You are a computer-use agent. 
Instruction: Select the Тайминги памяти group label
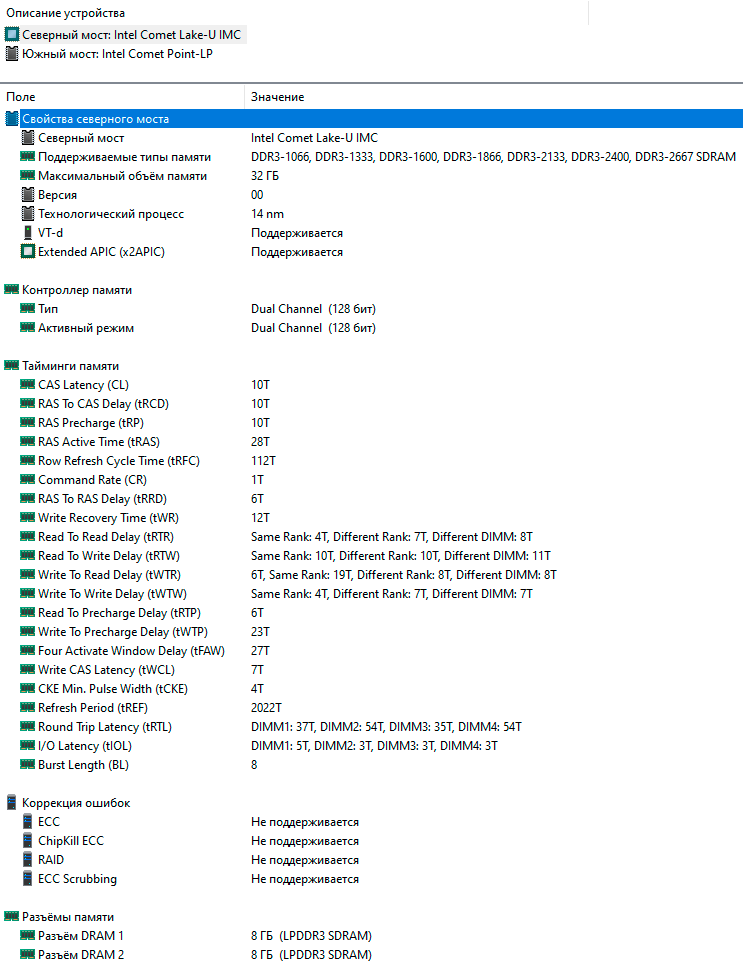point(71,366)
